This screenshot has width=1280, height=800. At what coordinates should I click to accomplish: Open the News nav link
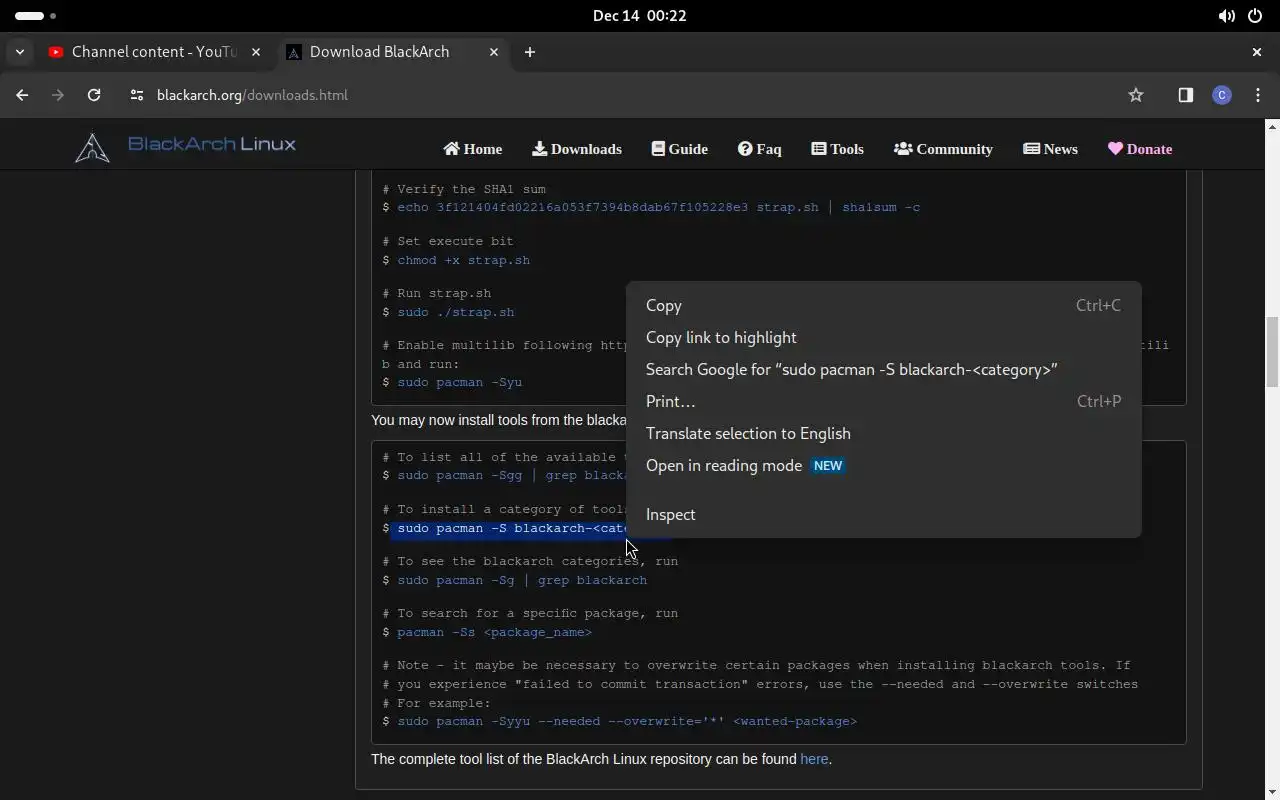1051,149
